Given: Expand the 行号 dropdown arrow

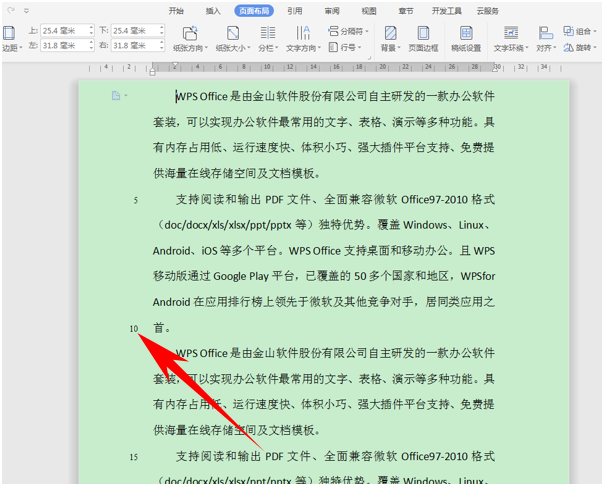Looking at the screenshot, I should point(360,48).
